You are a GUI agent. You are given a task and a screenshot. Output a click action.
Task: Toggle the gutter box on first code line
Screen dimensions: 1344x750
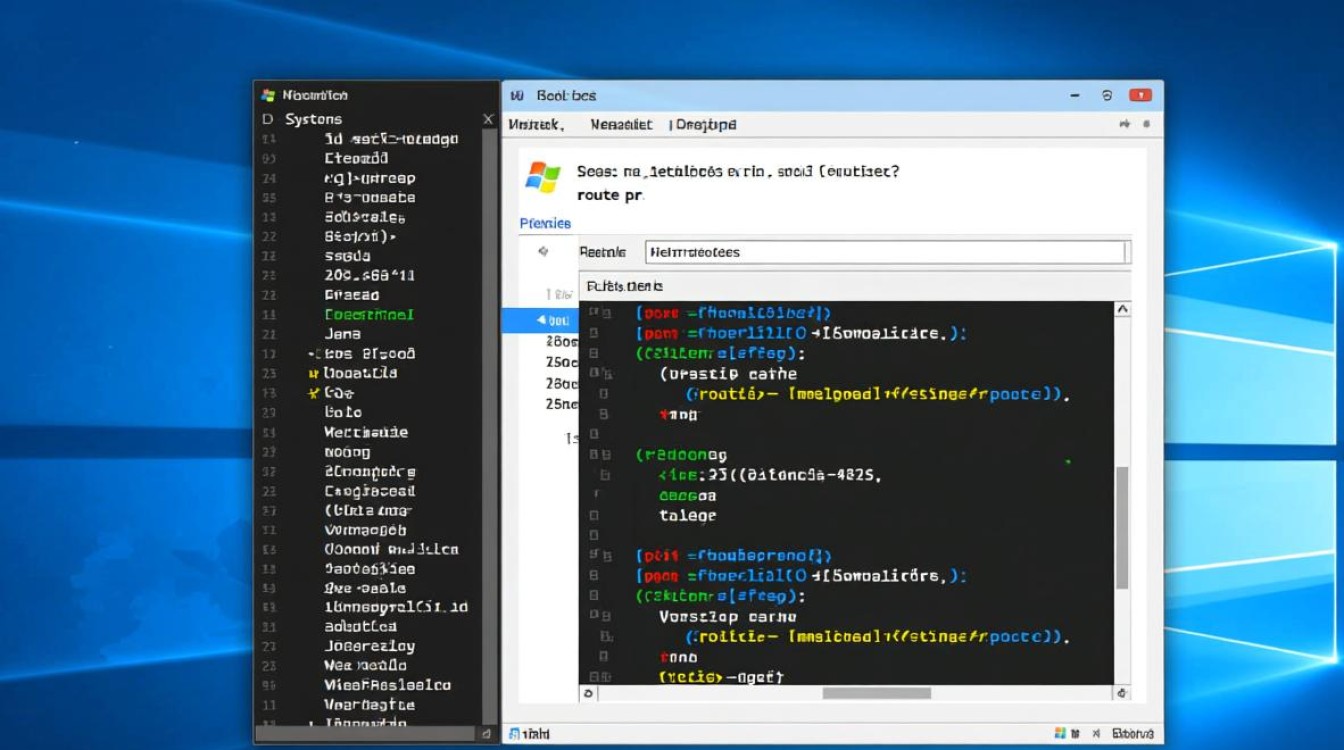pos(594,313)
